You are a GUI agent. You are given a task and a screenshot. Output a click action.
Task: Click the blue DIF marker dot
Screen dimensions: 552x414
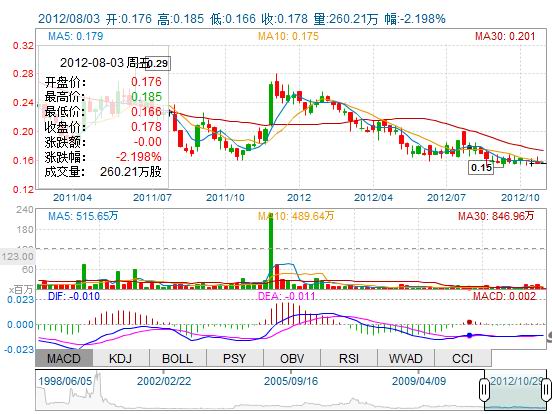(469, 335)
